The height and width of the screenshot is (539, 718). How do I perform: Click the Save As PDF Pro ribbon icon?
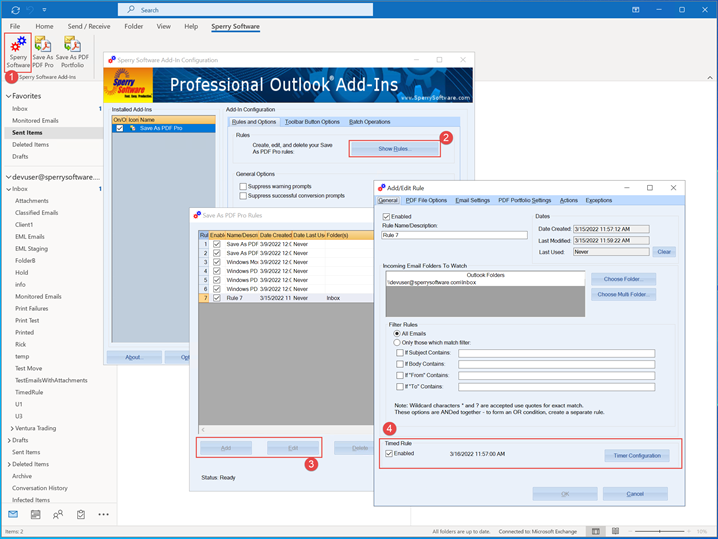pos(43,52)
